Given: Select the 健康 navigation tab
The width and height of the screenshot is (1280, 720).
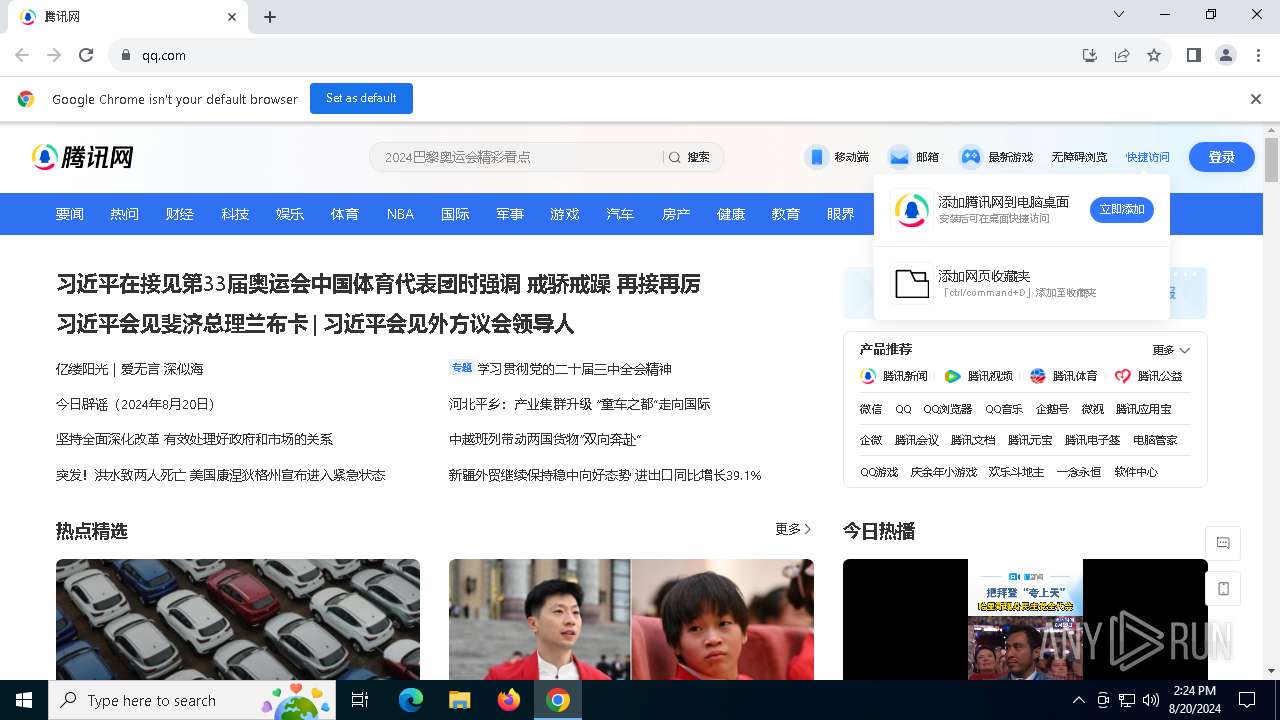Looking at the screenshot, I should point(731,214).
